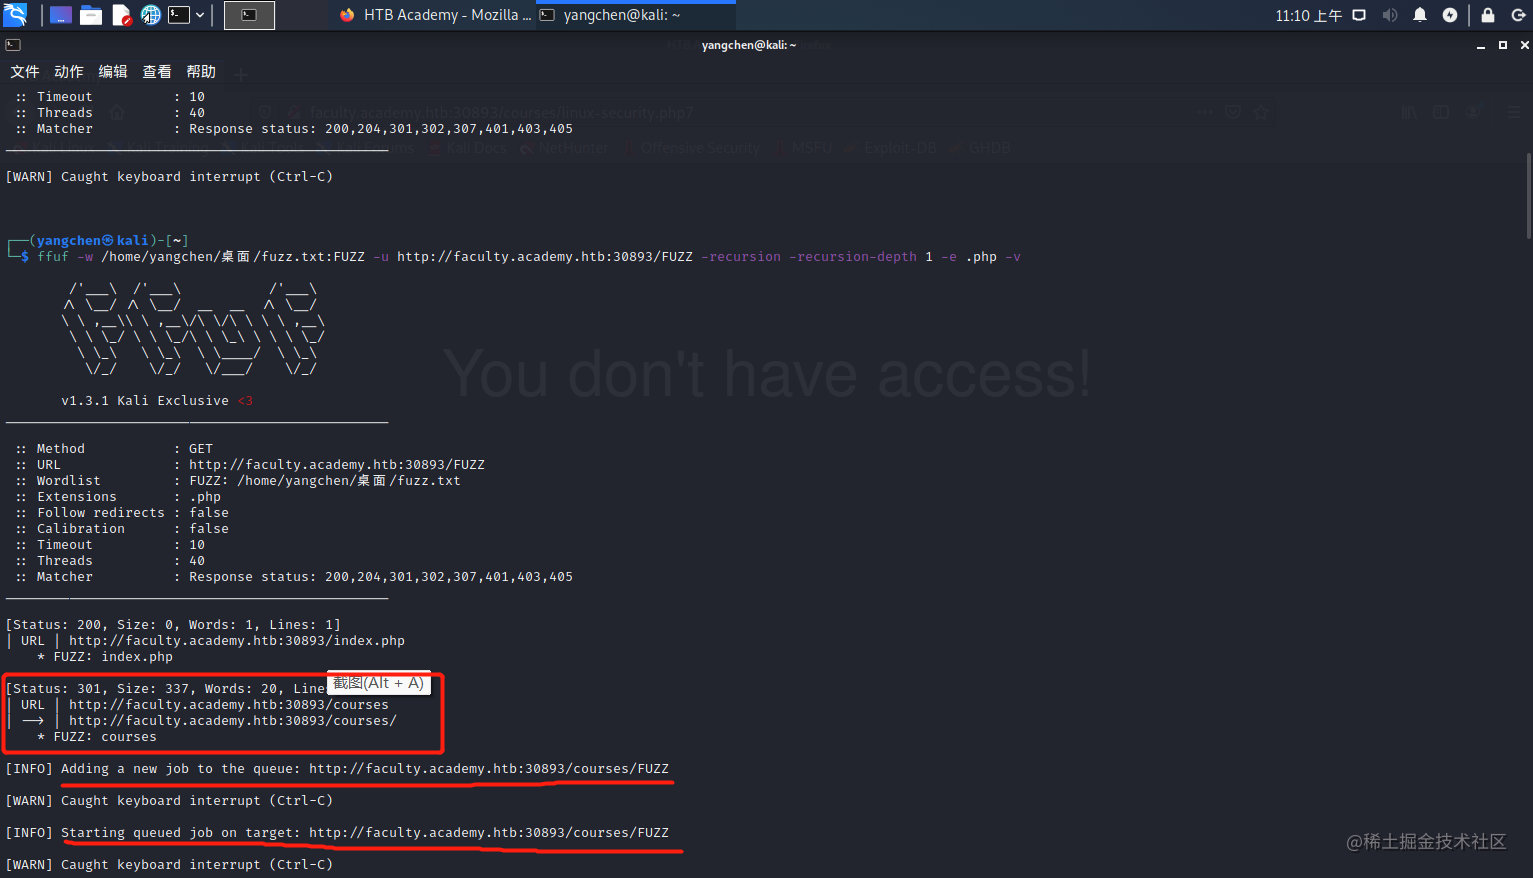Open the Kali applications menu
1533x878 pixels.
pos(15,14)
